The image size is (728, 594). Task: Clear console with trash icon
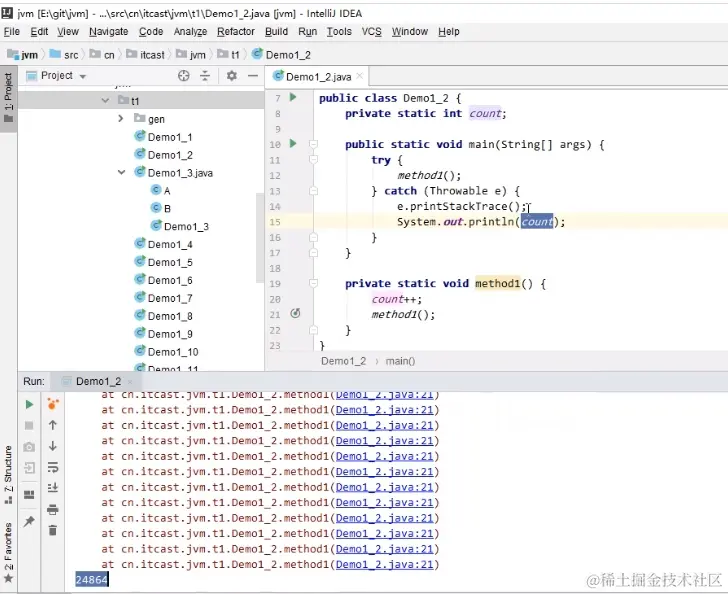pyautogui.click(x=52, y=530)
